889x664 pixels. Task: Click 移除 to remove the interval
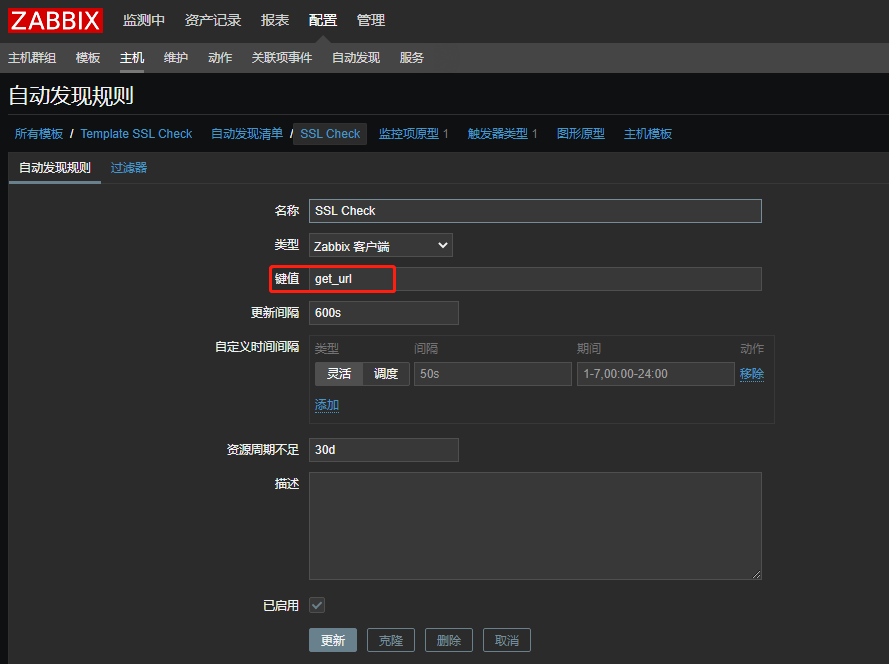point(752,374)
